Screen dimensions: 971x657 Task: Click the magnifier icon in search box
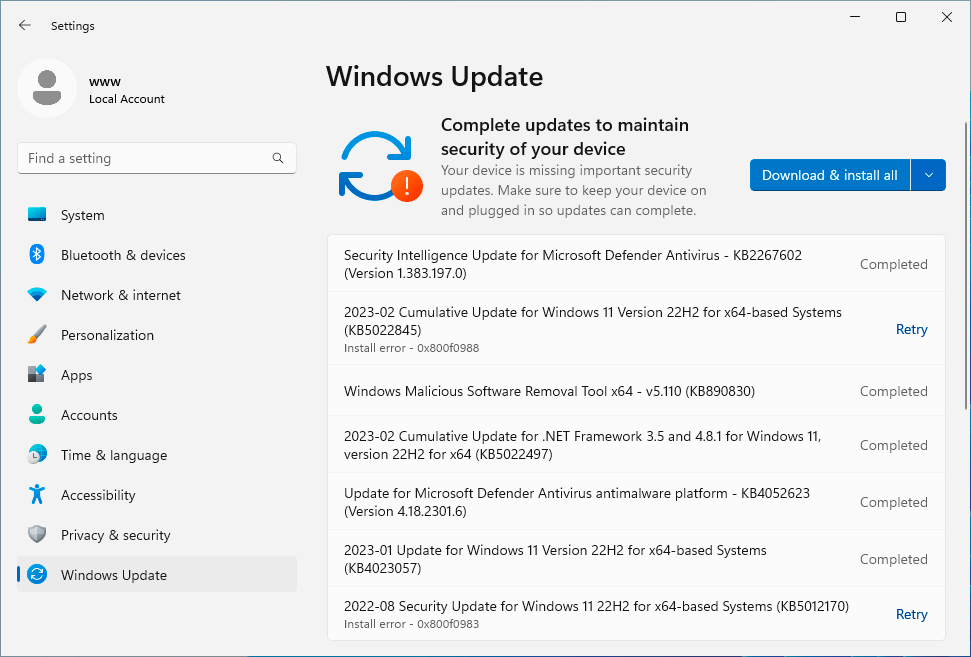pos(278,158)
